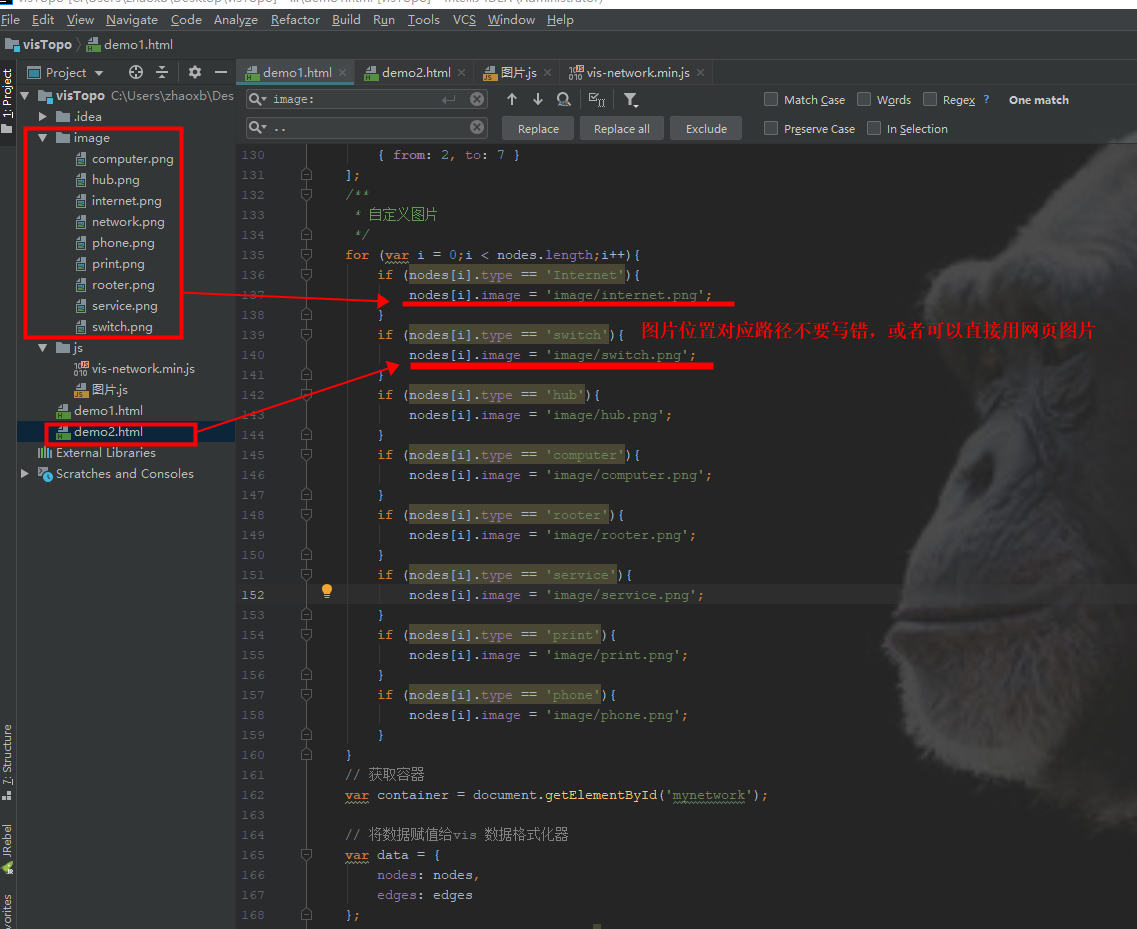The width and height of the screenshot is (1137, 929).
Task: Go to previous occurrence up arrow
Action: pyautogui.click(x=512, y=99)
